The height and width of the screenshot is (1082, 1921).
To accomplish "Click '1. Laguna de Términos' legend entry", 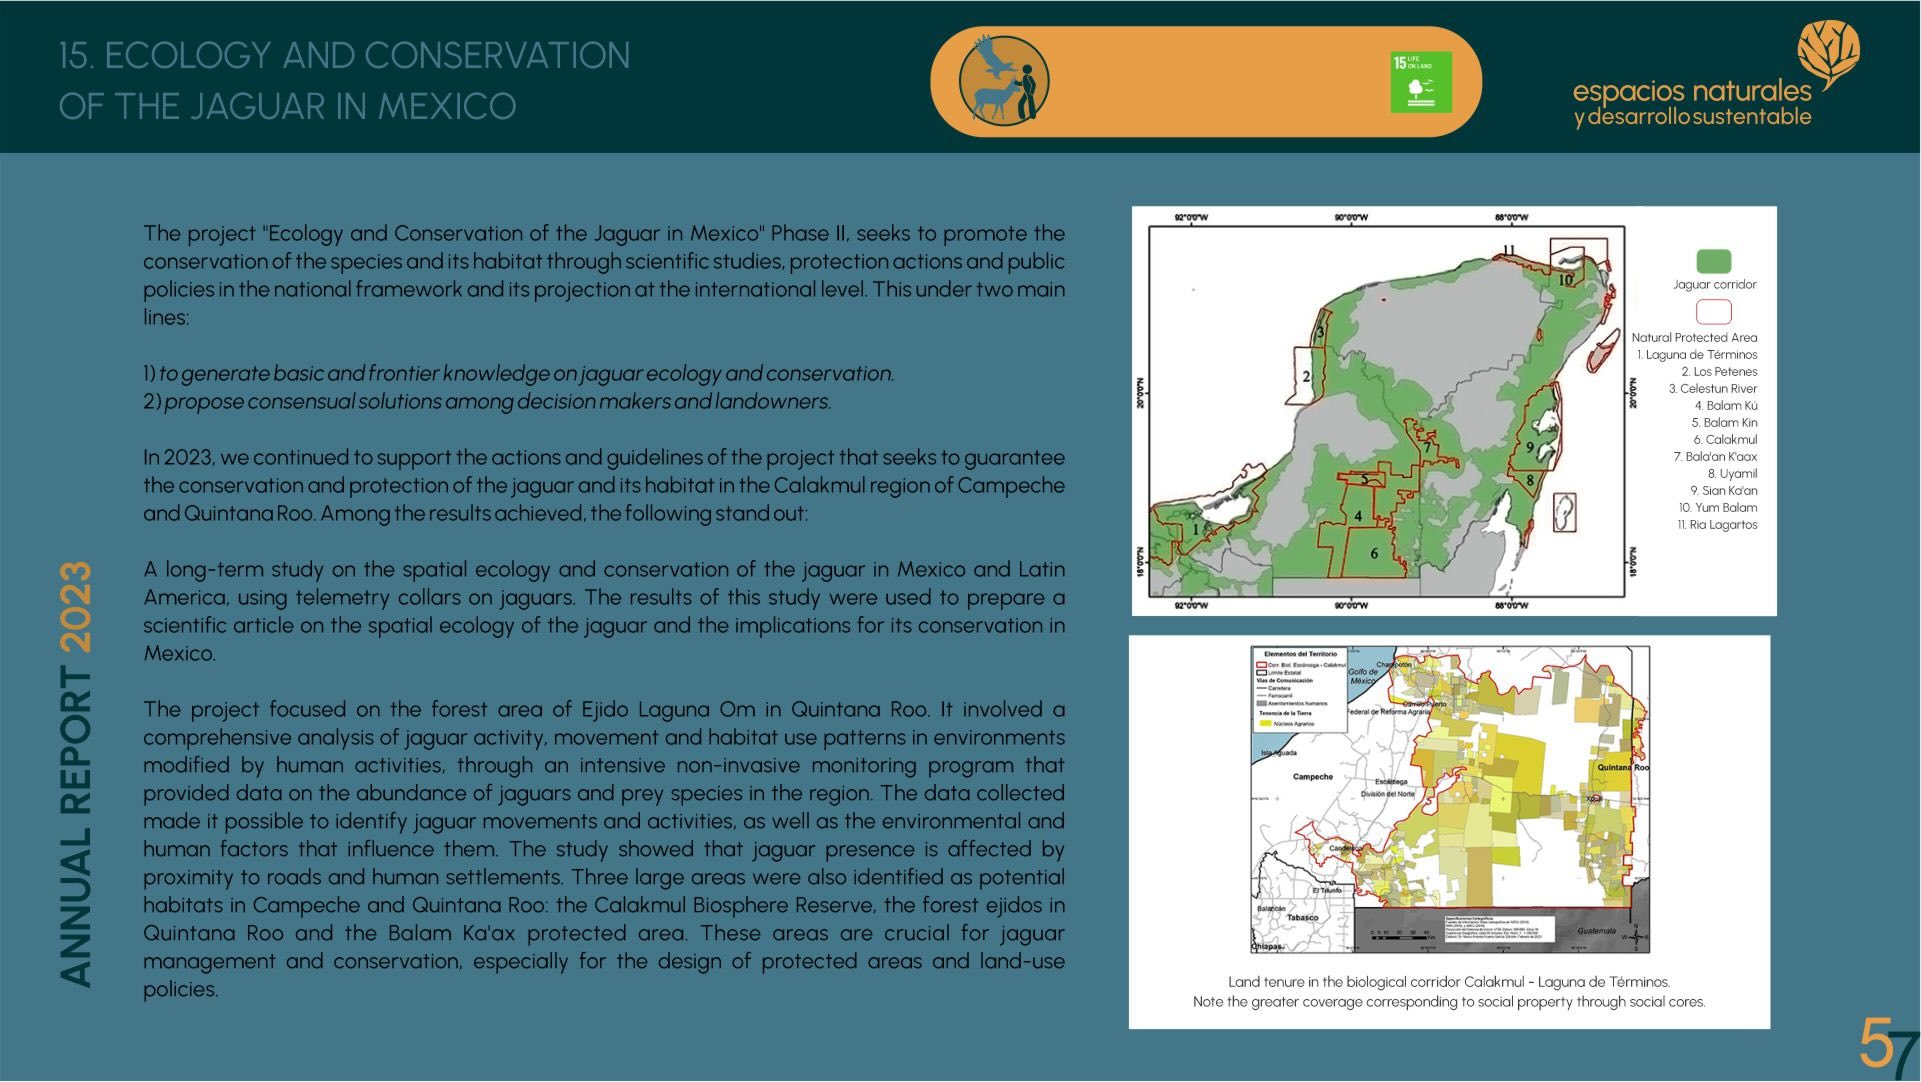I will pyautogui.click(x=1697, y=355).
